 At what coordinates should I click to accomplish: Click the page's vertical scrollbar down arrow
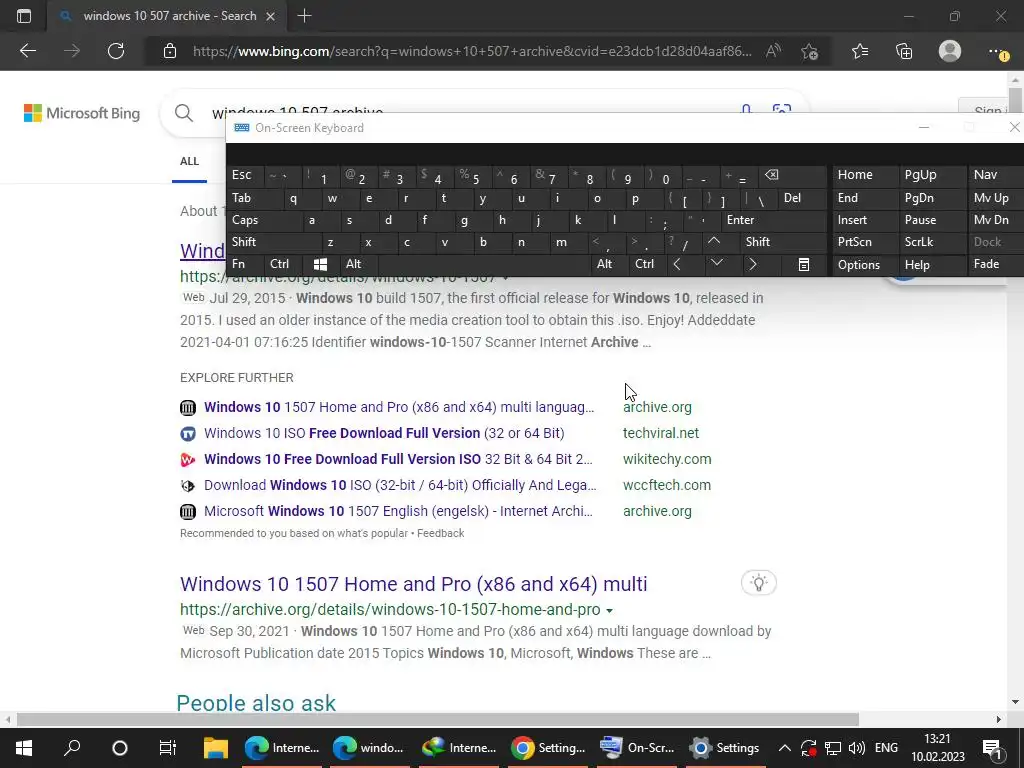1015,702
